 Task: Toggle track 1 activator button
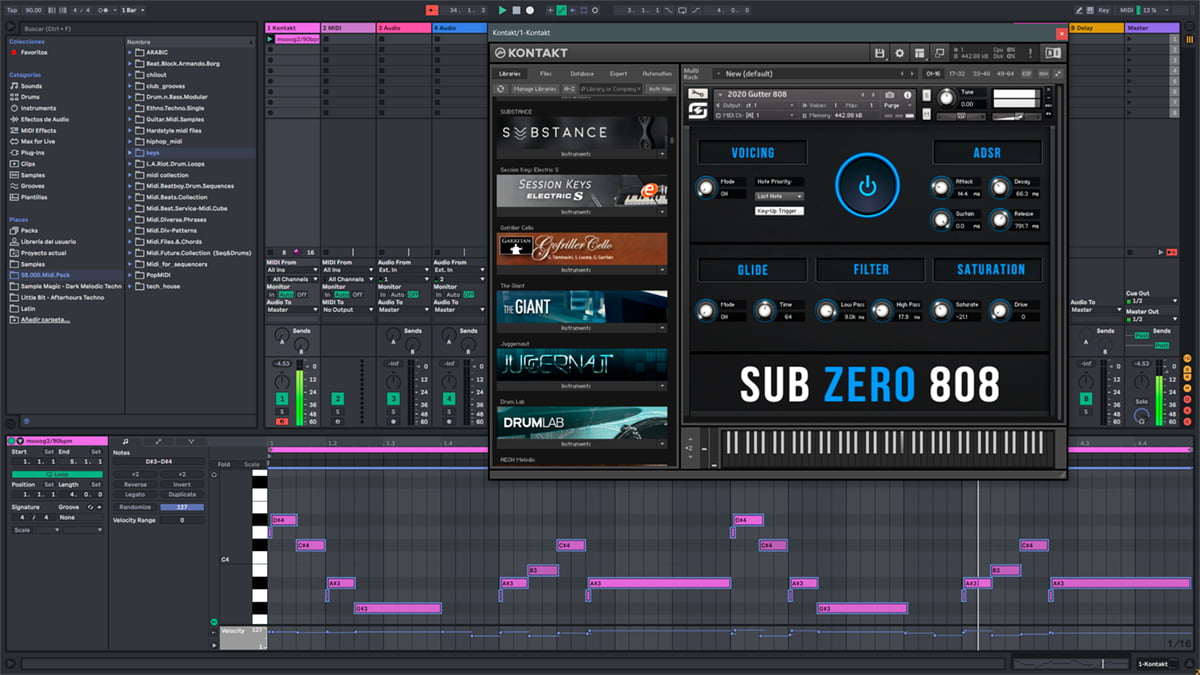click(282, 399)
